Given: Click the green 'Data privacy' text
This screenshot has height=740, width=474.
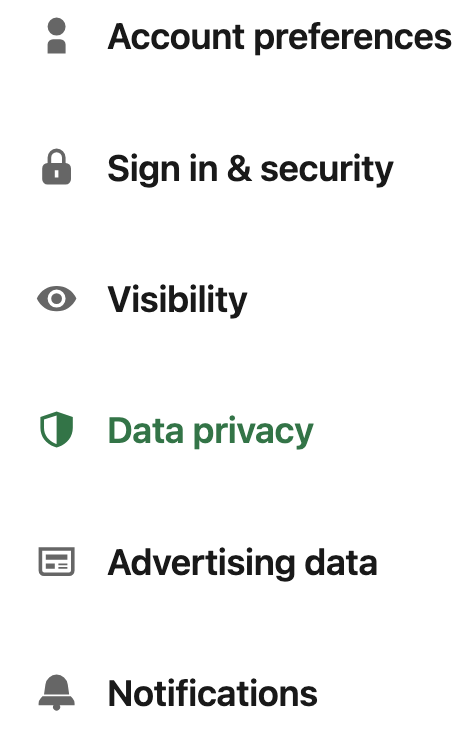Looking at the screenshot, I should coord(211,431).
